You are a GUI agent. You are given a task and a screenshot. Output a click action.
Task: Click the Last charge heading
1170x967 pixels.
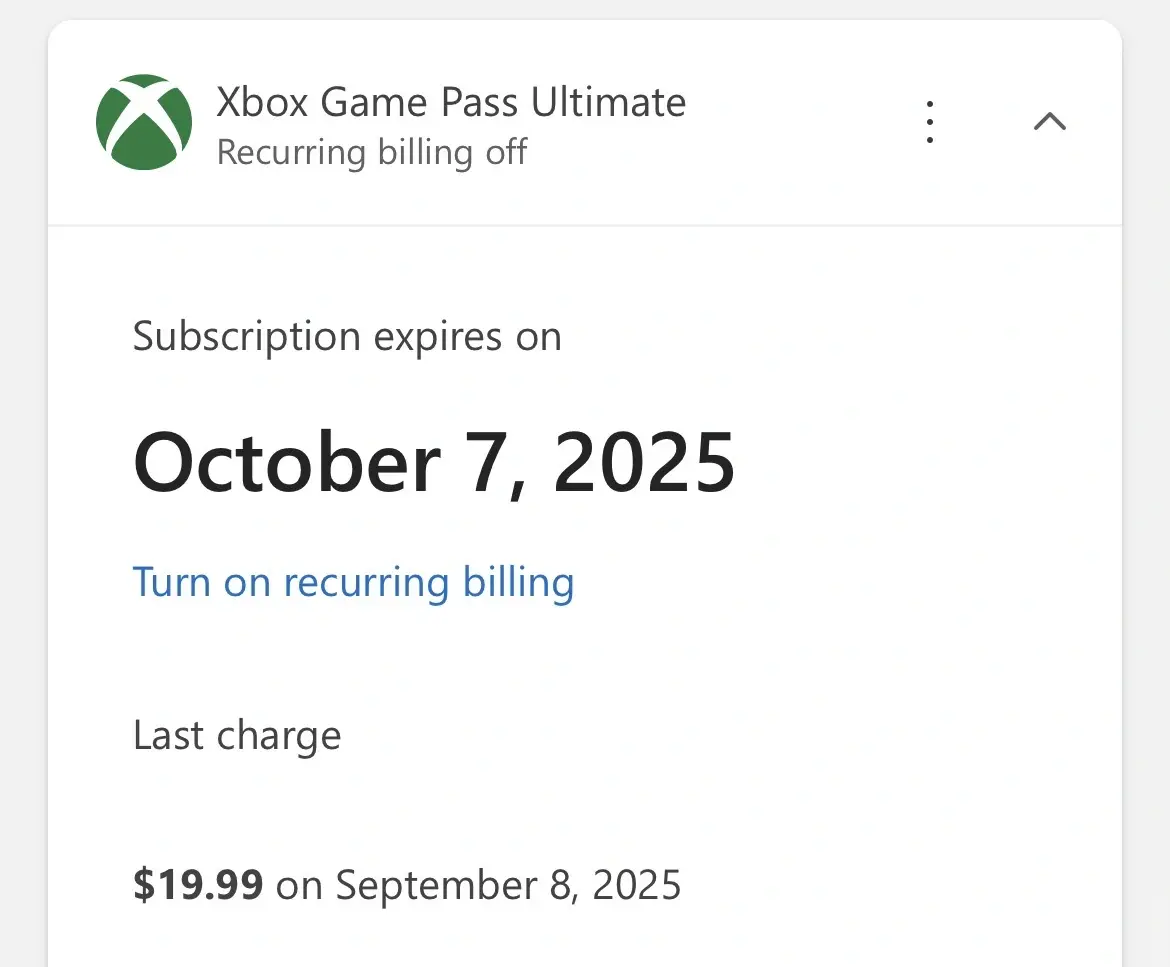[x=237, y=736]
